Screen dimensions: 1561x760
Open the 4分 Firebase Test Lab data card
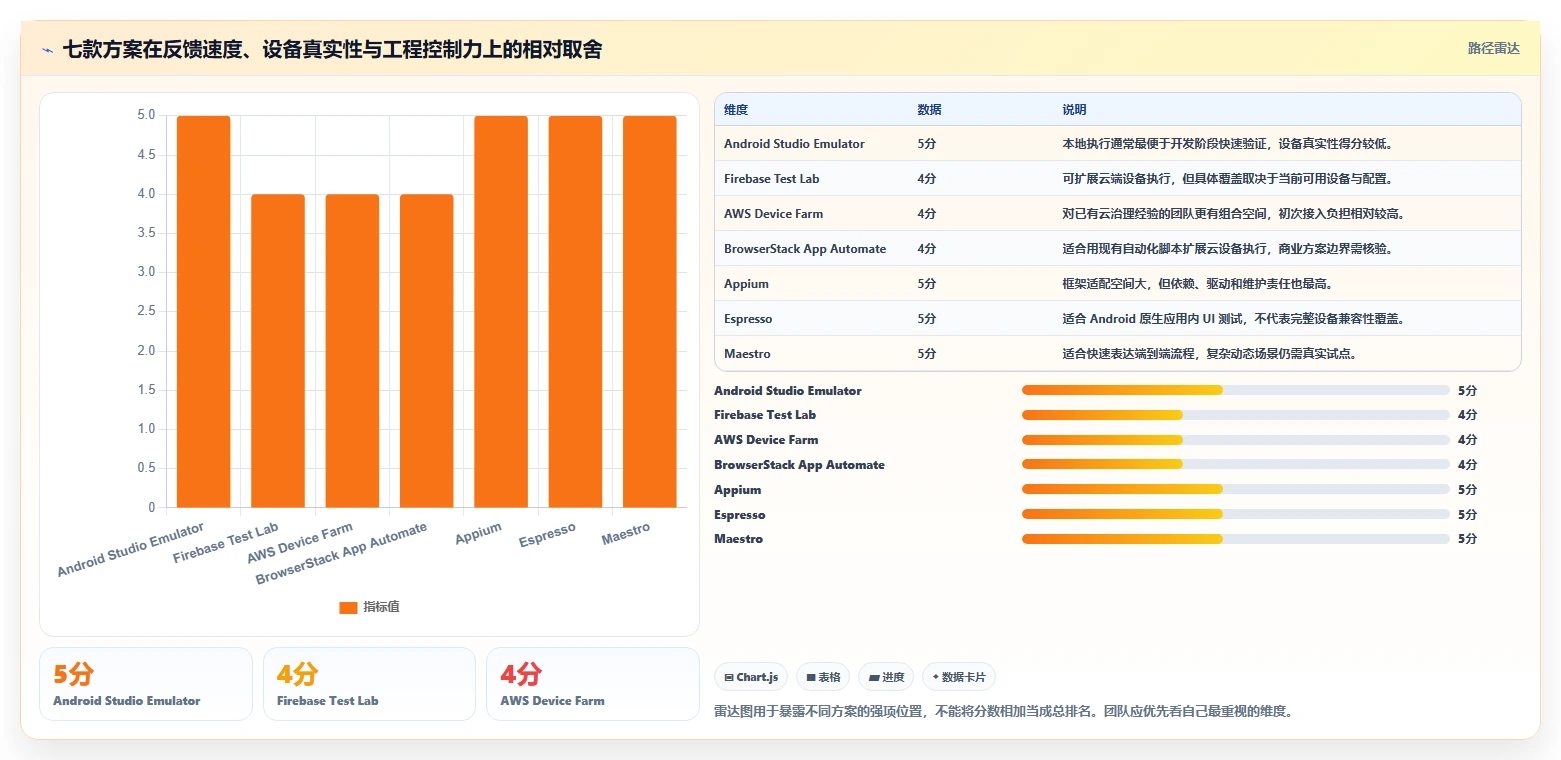tap(369, 684)
